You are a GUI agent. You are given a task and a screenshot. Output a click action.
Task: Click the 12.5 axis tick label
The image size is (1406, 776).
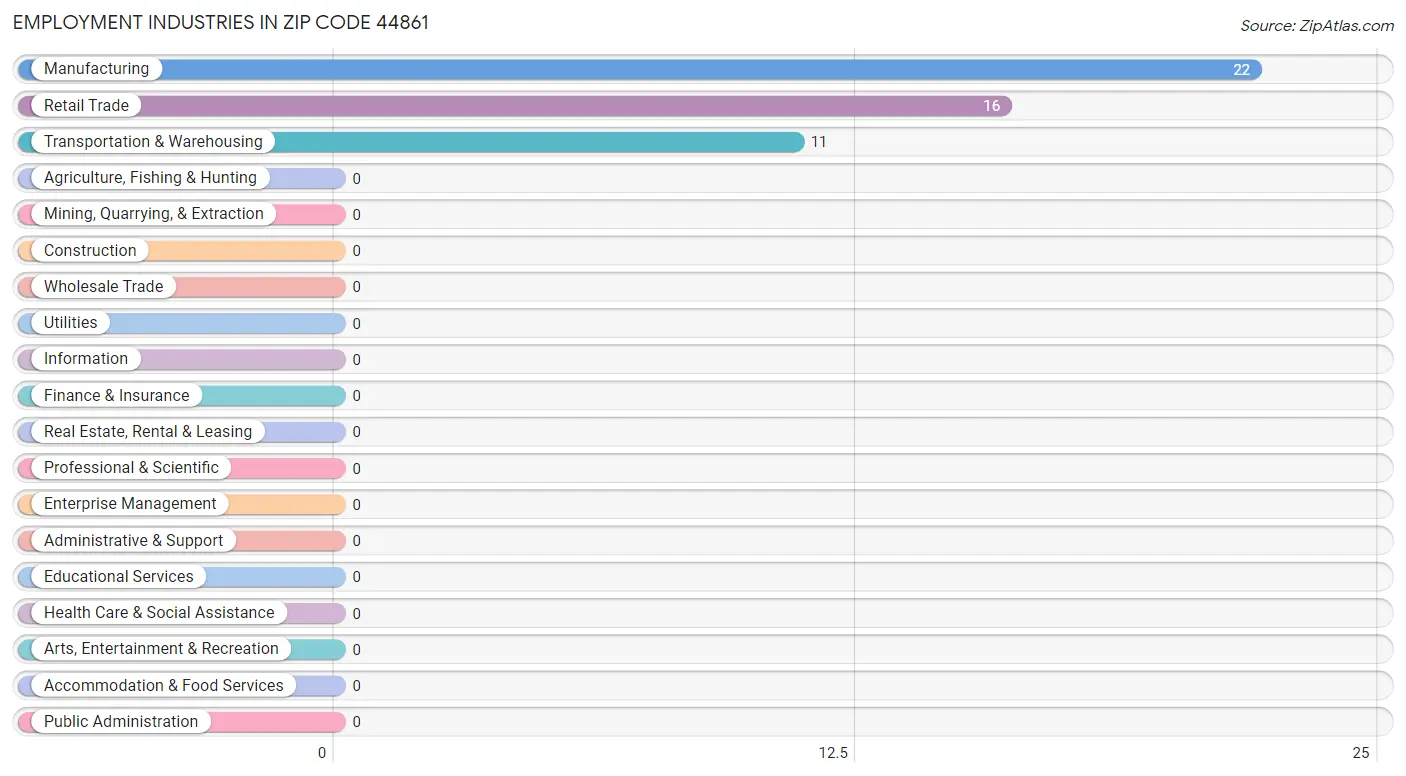pos(833,753)
